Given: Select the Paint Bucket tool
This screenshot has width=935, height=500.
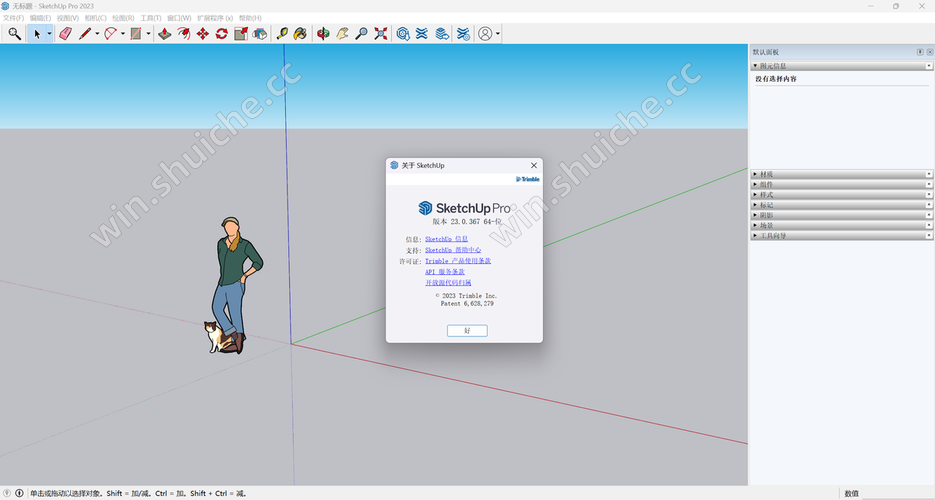Looking at the screenshot, I should (301, 34).
